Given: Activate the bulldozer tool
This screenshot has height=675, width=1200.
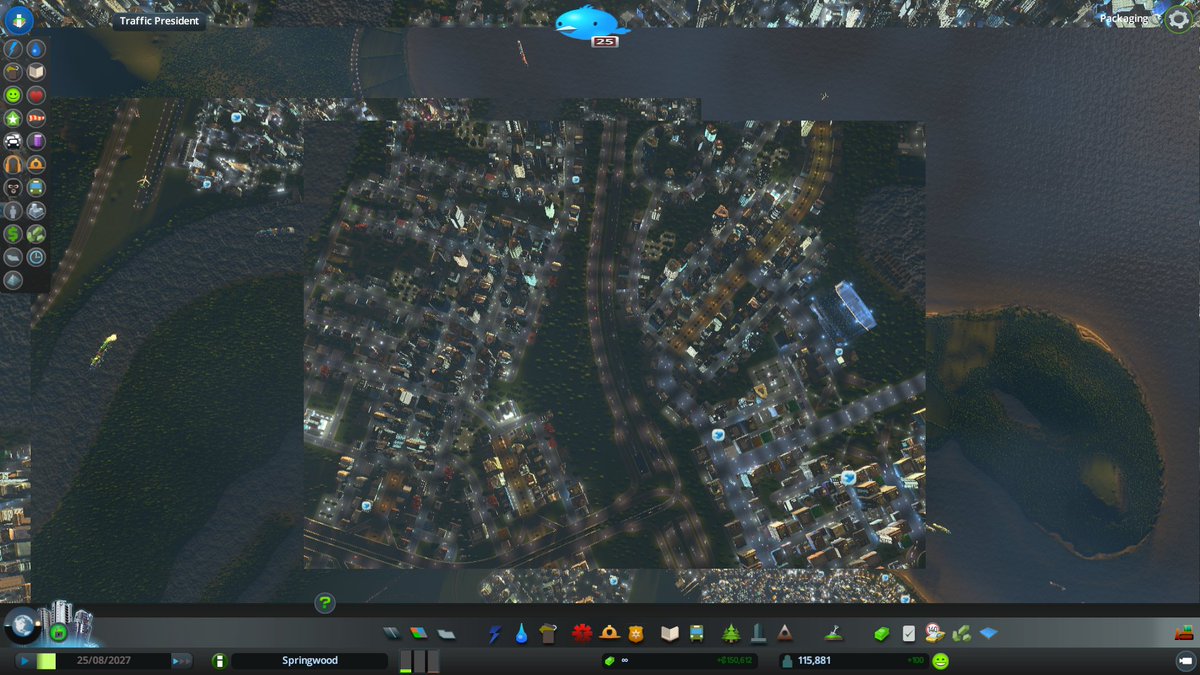Looking at the screenshot, I should coord(1184,633).
